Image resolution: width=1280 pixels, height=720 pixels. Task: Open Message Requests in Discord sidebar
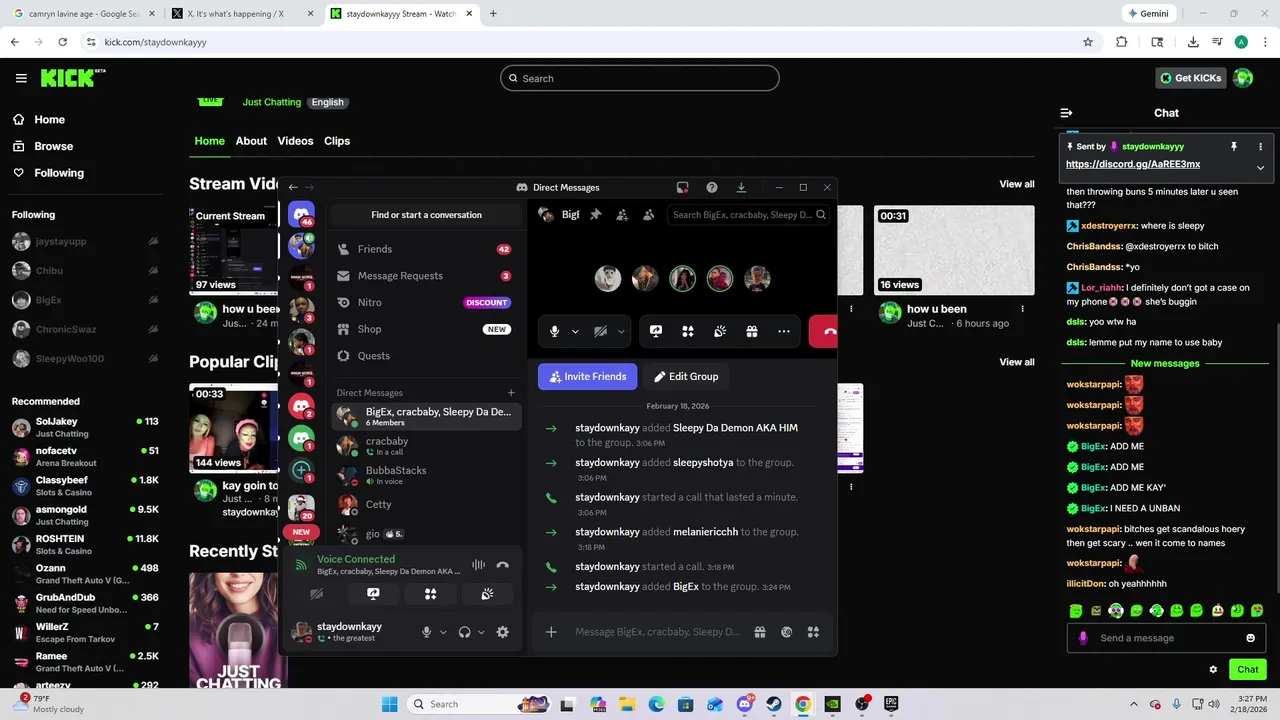pos(426,276)
